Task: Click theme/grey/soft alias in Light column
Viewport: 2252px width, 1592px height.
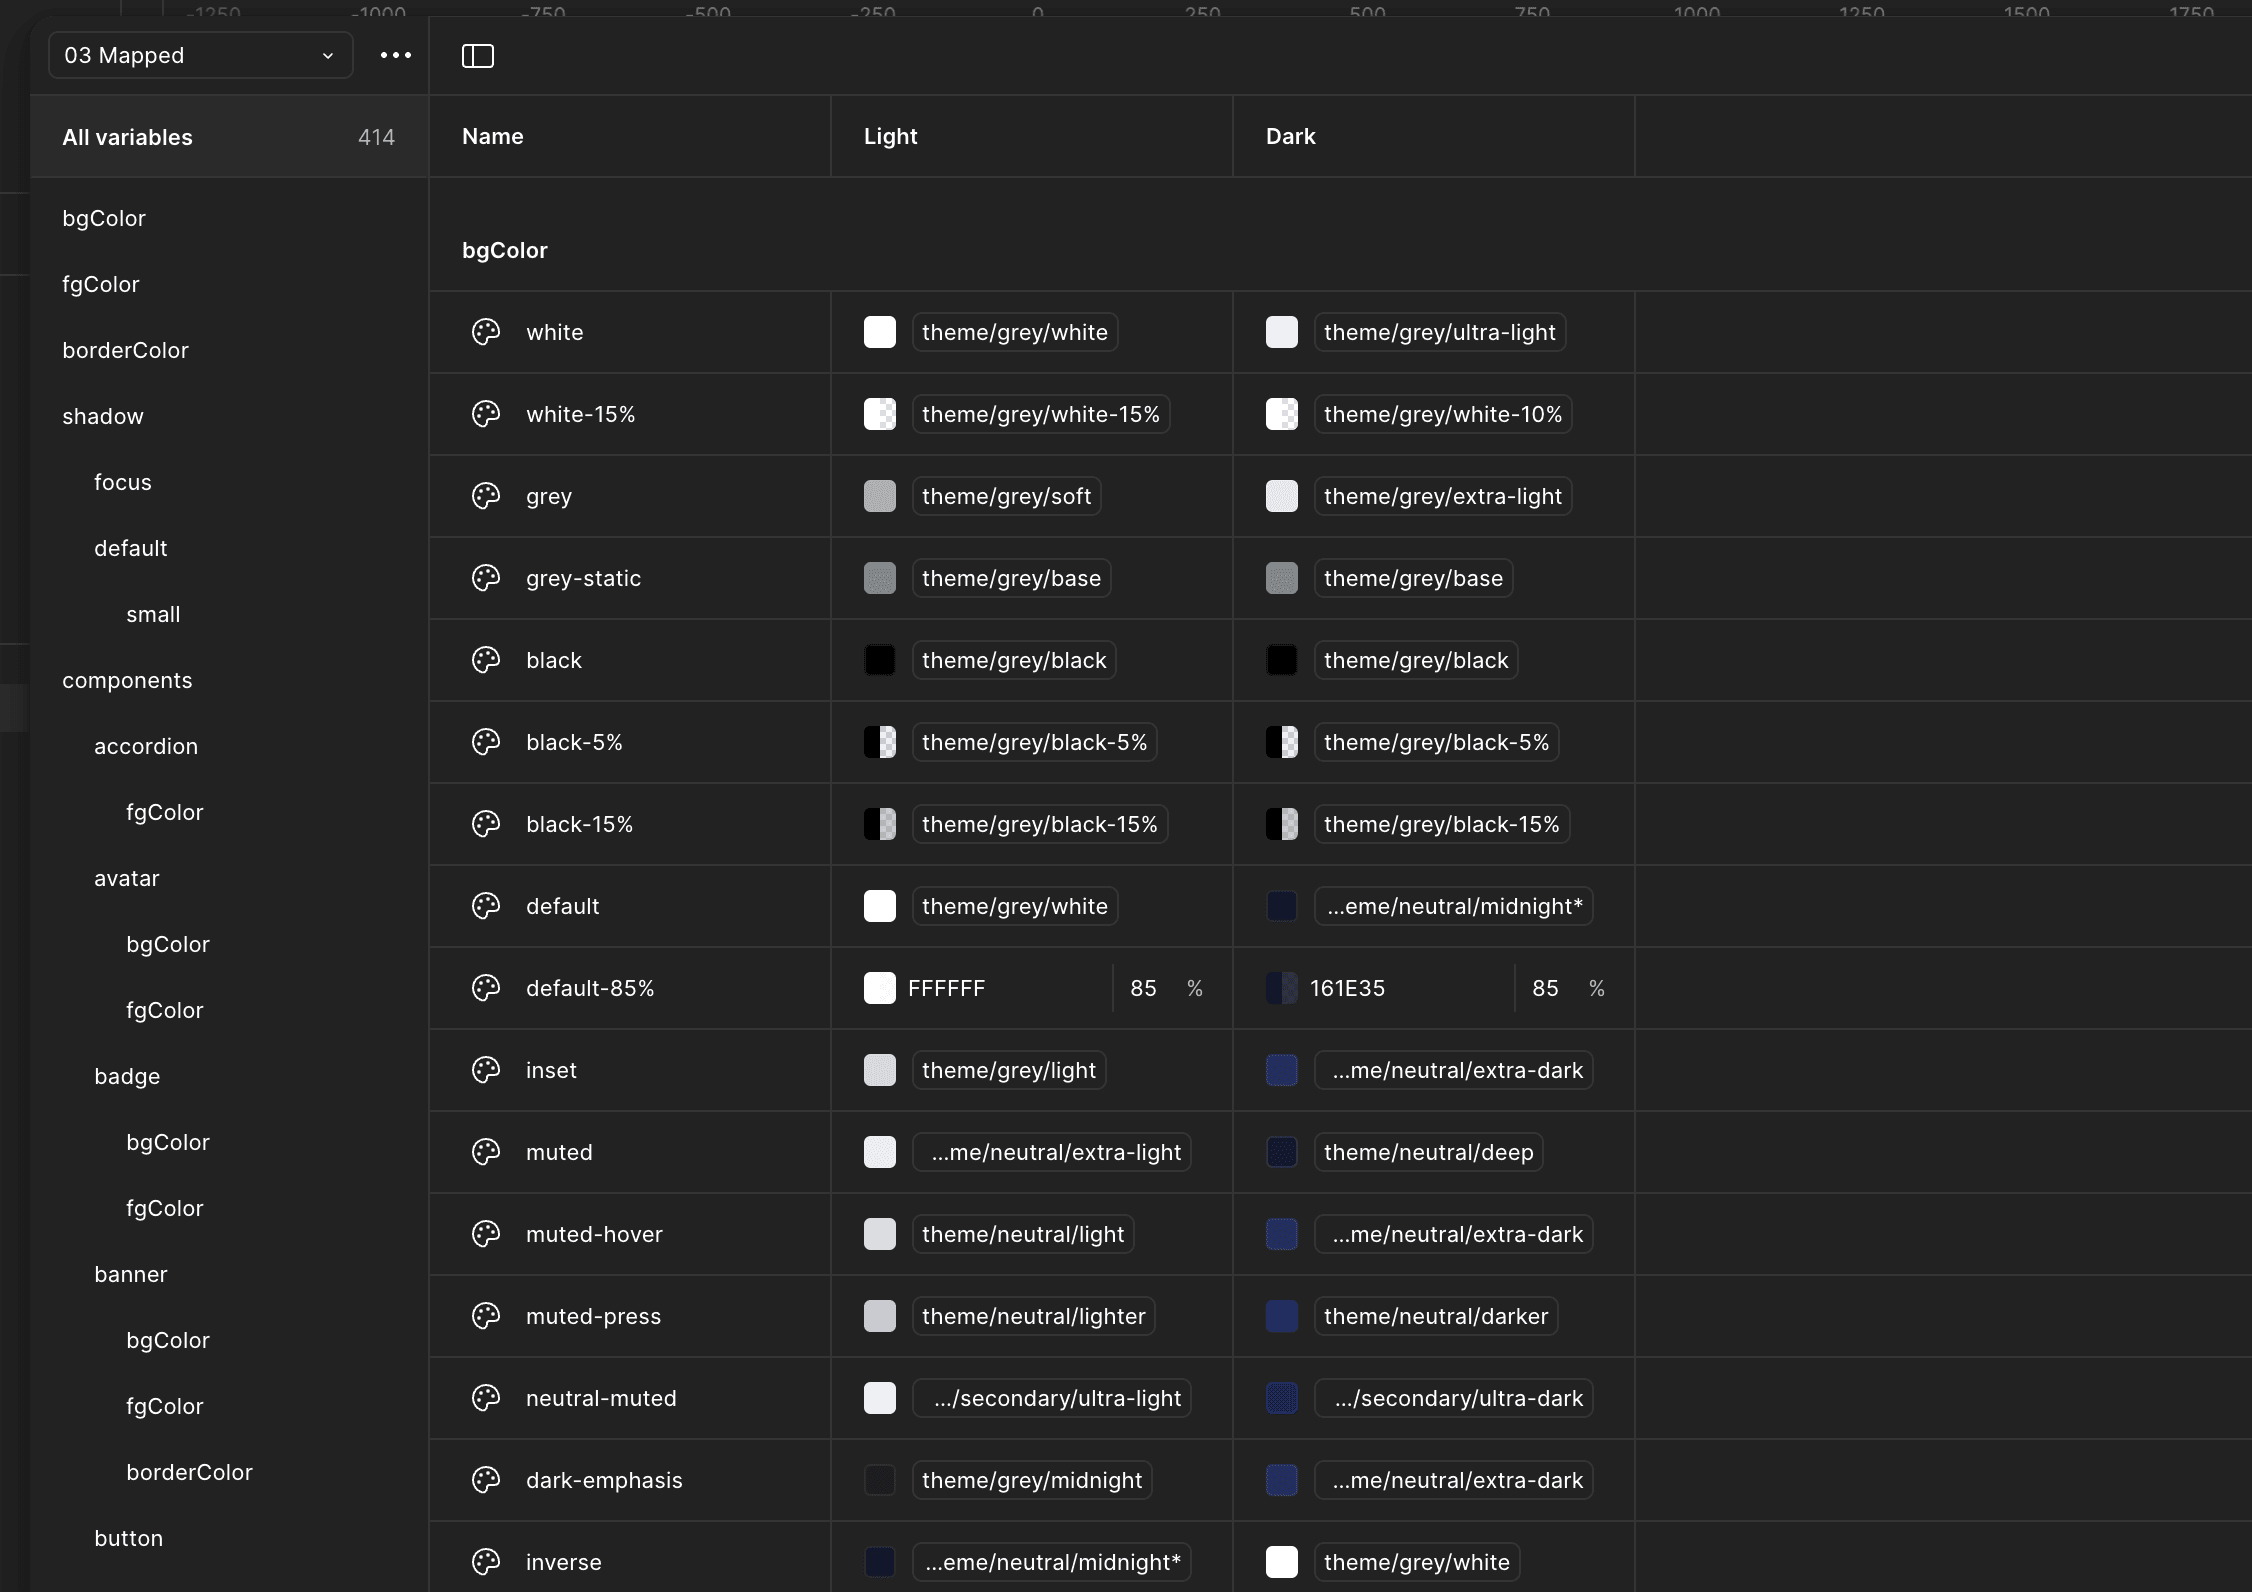Action: coord(1006,496)
